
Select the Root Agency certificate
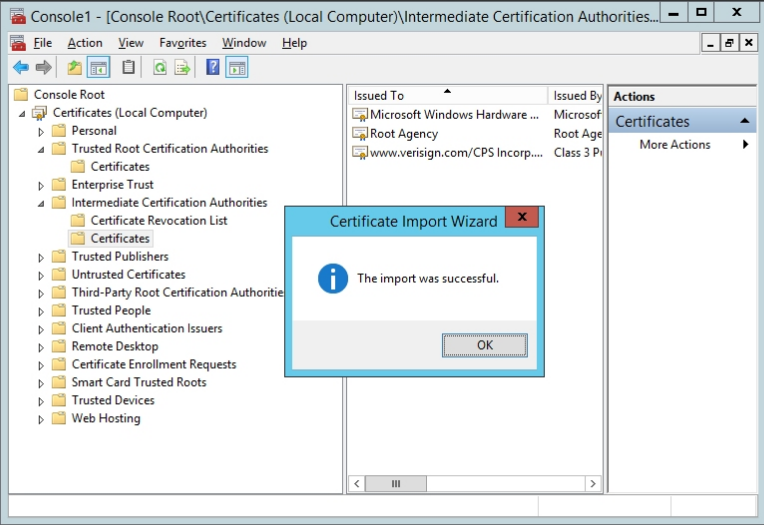point(404,134)
